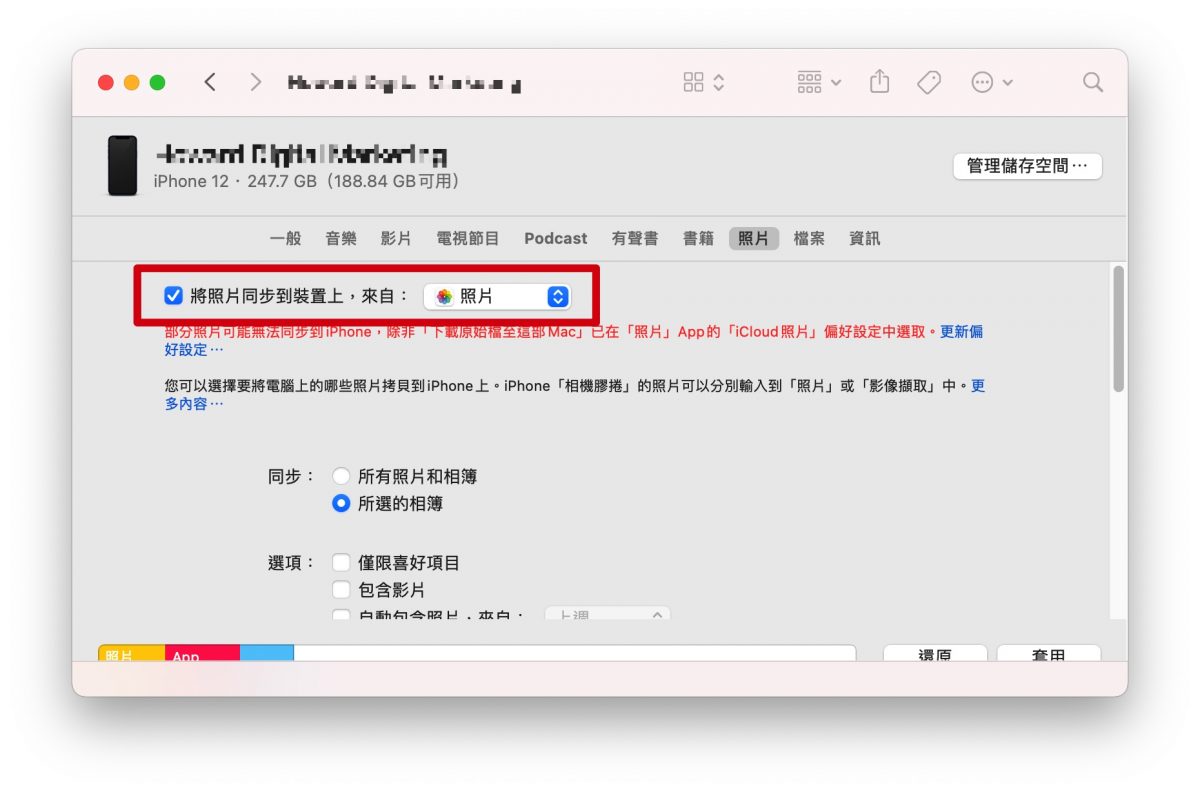Screen dimensions: 1200x792
Task: Go forward with the right chevron
Action: click(x=256, y=82)
